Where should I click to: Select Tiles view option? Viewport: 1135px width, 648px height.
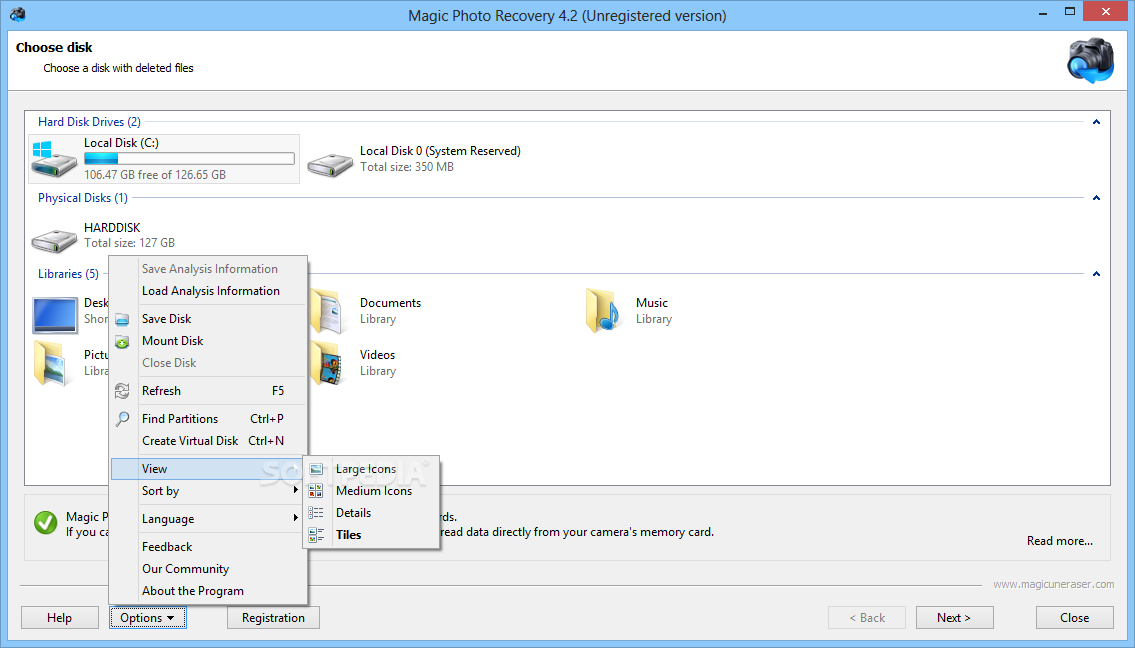coord(371,535)
